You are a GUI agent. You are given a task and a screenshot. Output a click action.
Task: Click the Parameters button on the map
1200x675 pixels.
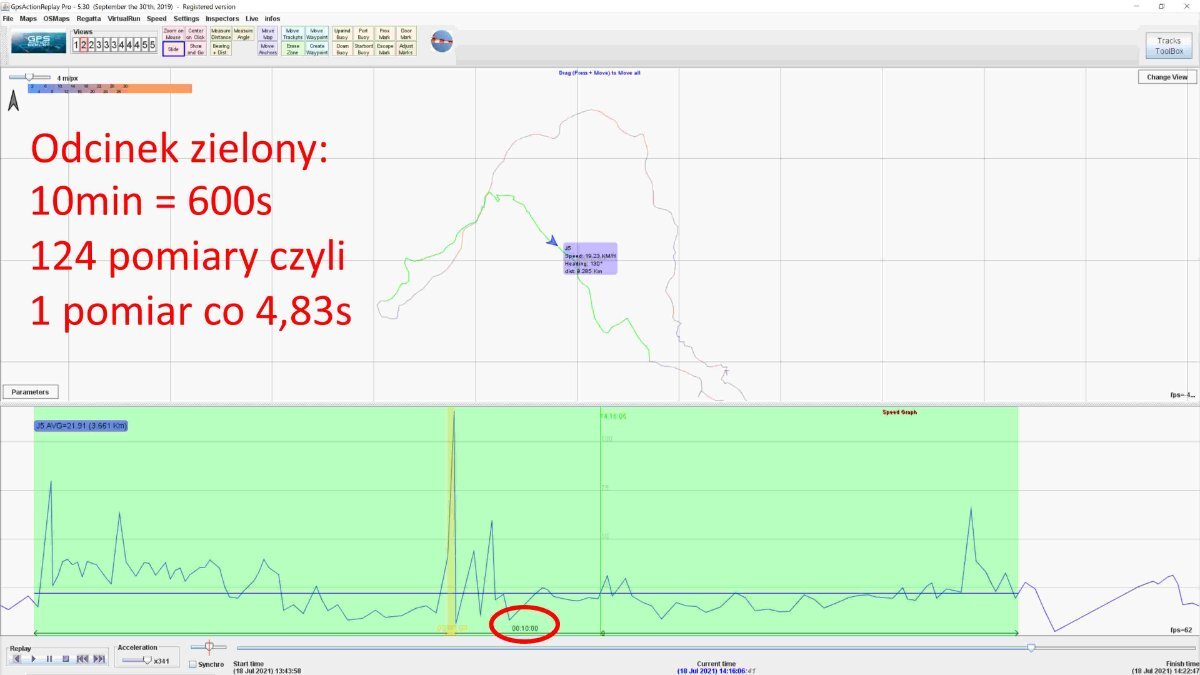click(30, 392)
